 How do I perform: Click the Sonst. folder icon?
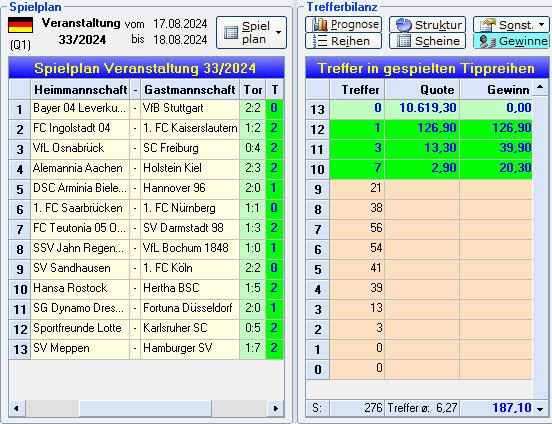point(488,25)
